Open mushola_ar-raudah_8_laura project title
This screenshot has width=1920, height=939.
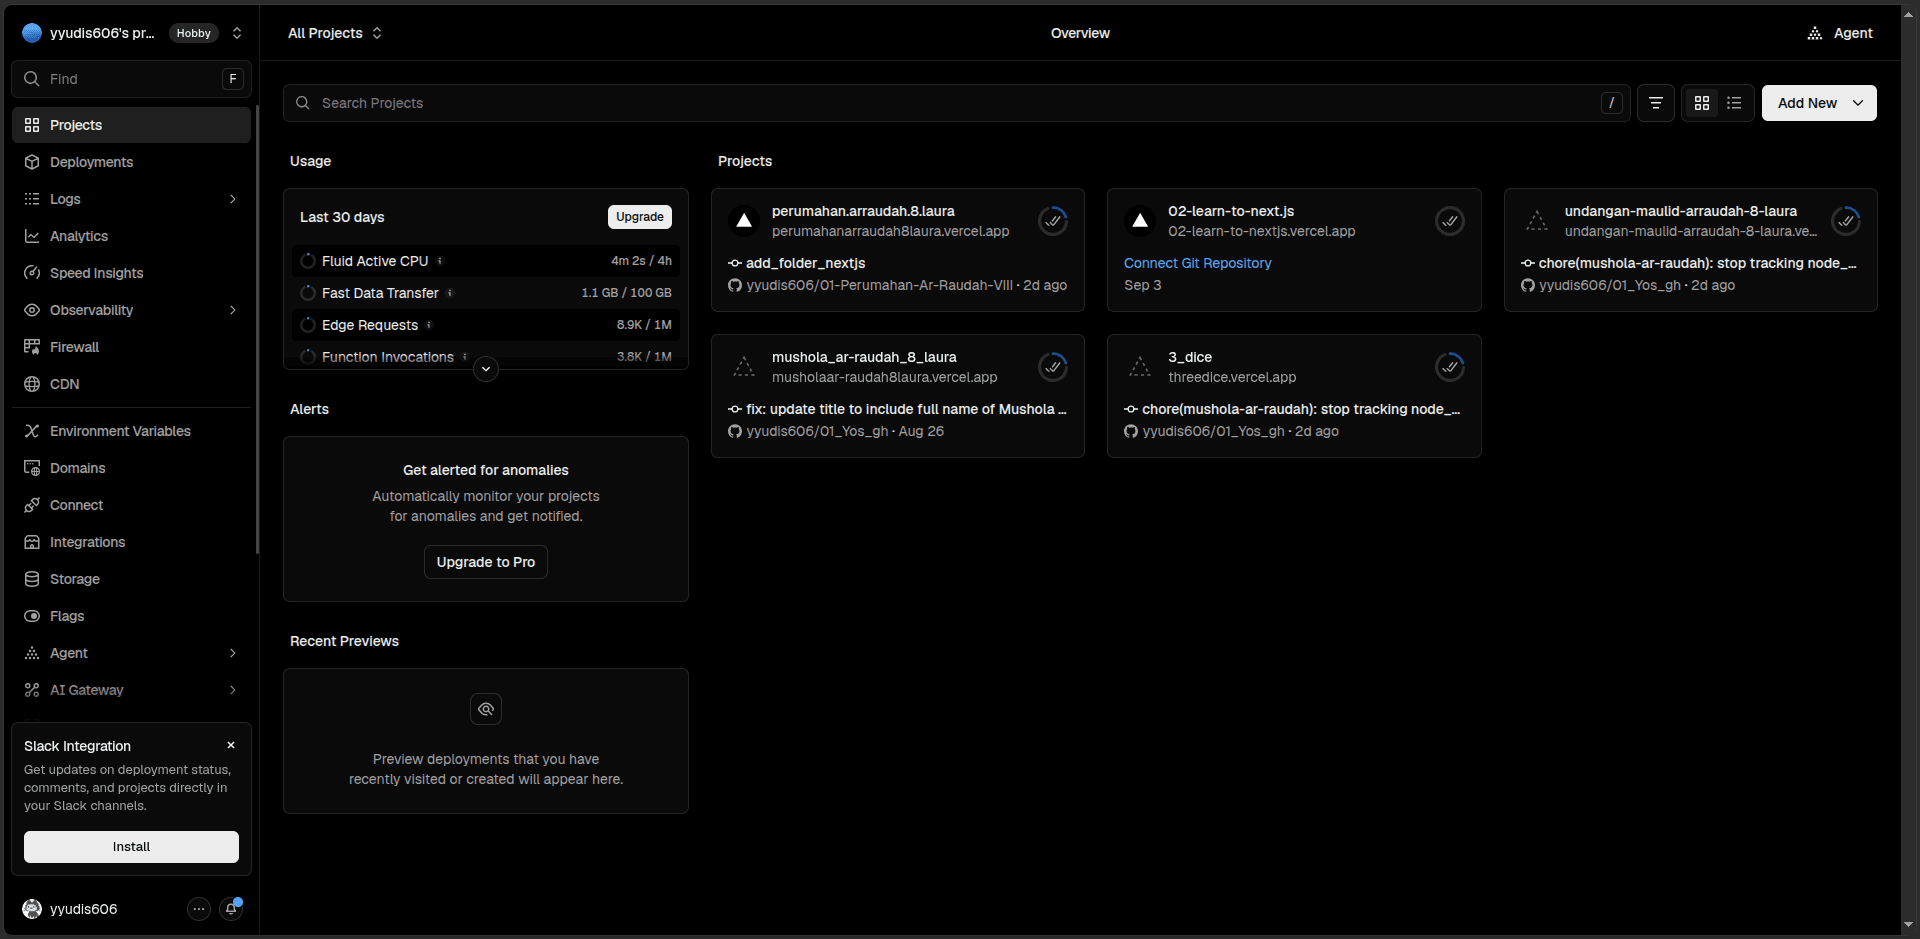[864, 357]
